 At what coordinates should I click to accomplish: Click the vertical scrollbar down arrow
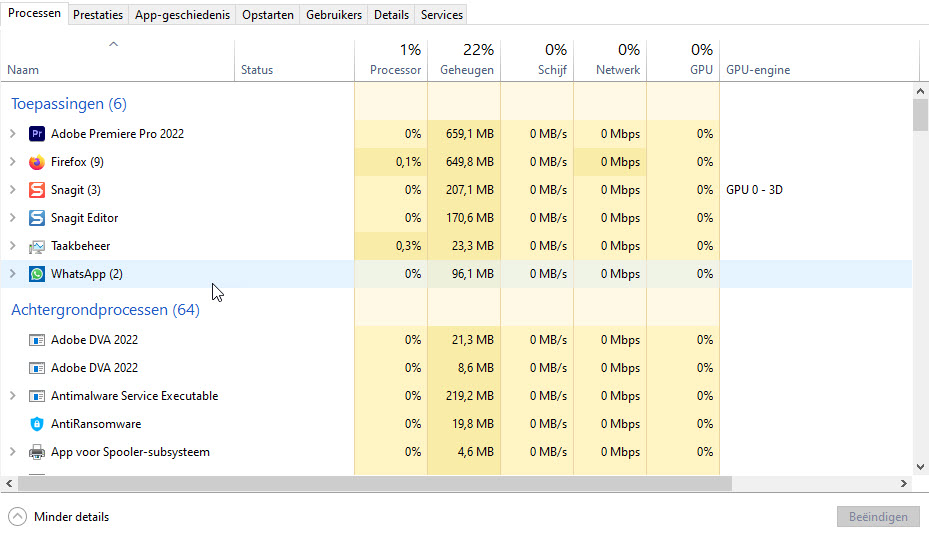click(x=920, y=467)
